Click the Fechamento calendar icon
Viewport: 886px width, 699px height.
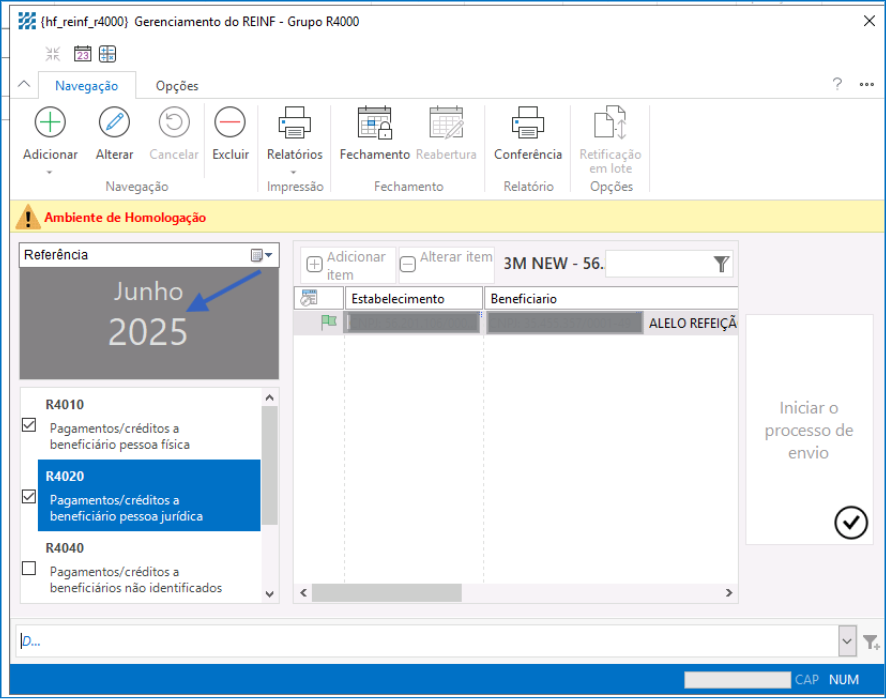click(x=374, y=123)
